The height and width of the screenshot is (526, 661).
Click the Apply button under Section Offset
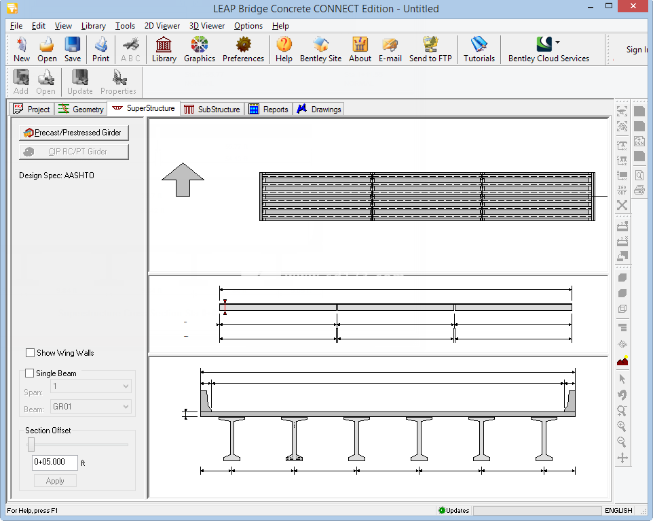tap(55, 480)
